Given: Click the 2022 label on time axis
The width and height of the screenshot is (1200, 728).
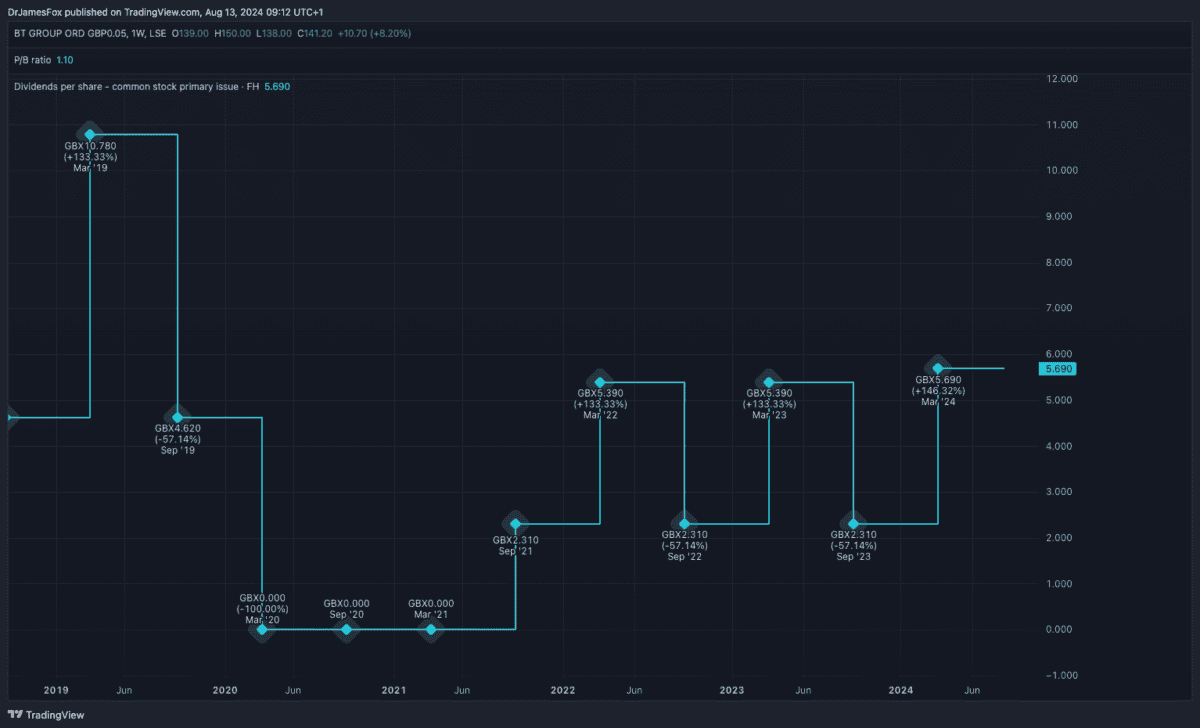Looking at the screenshot, I should [563, 691].
